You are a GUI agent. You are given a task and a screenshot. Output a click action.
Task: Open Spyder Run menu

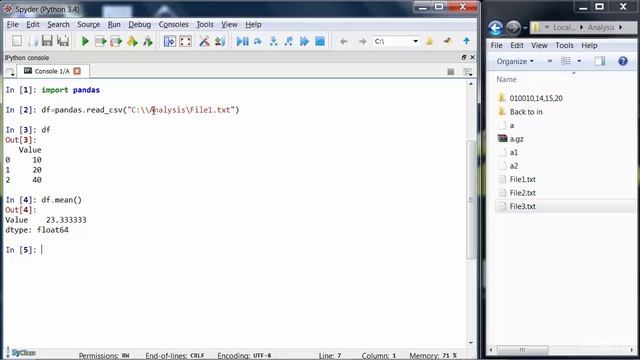pyautogui.click(x=114, y=24)
